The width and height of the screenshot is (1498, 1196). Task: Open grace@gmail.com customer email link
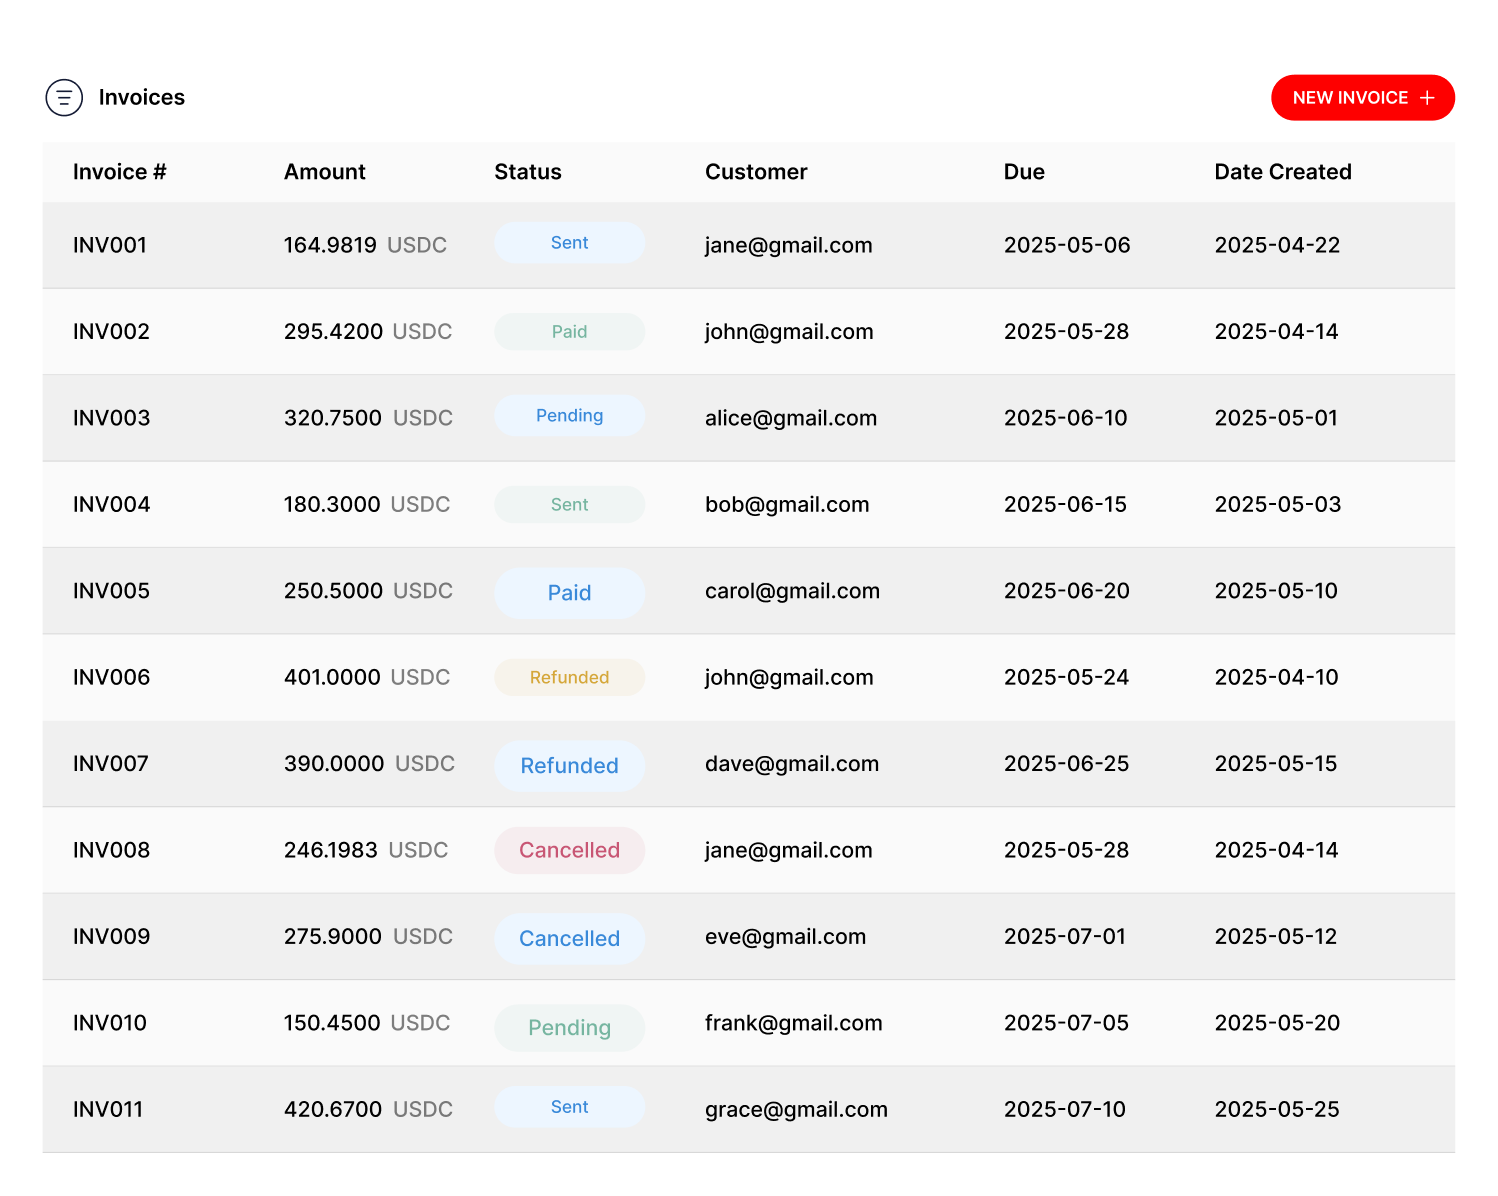(796, 1109)
